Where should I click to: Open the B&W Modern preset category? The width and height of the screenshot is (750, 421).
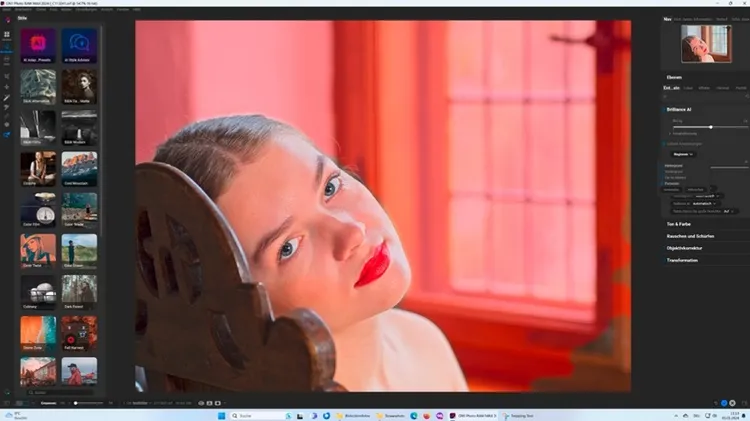(79, 128)
